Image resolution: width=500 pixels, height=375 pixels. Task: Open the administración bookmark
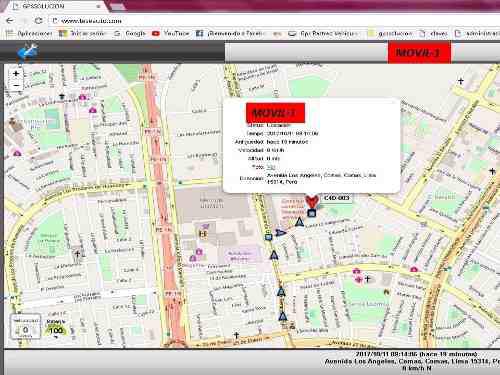click(477, 33)
